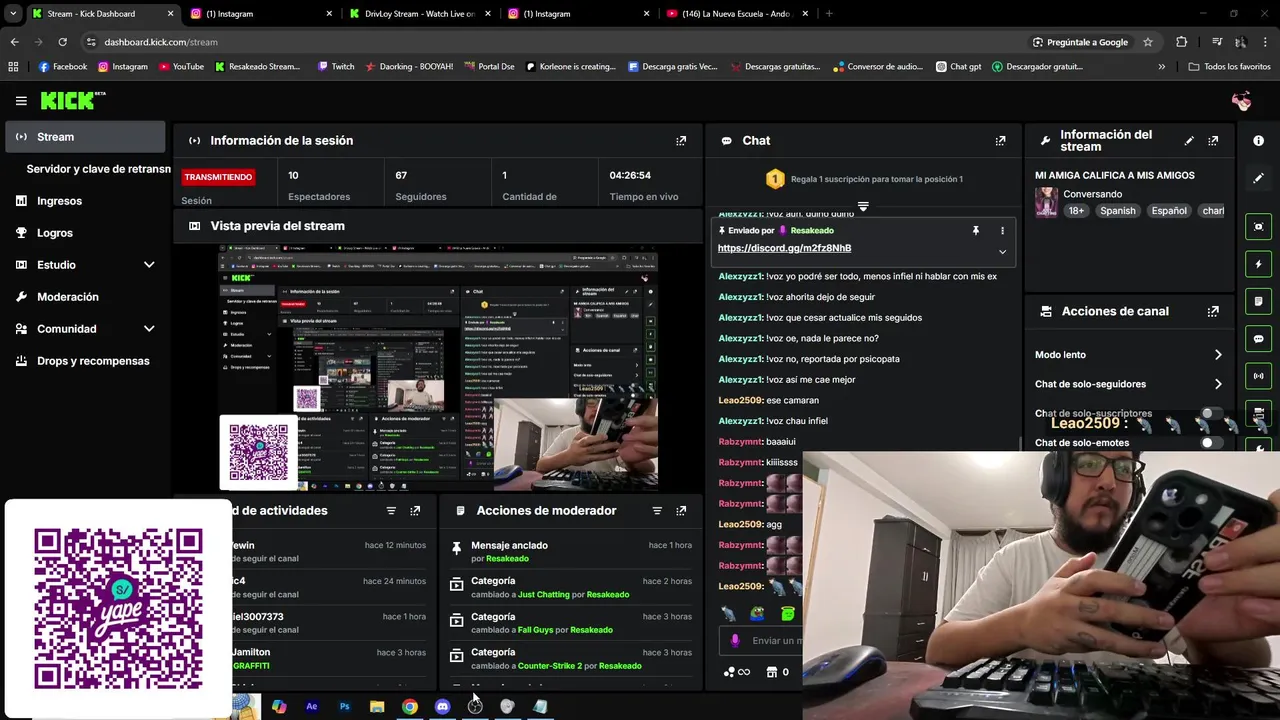Open the Chrome tab search dropdown

pyautogui.click(x=13, y=14)
